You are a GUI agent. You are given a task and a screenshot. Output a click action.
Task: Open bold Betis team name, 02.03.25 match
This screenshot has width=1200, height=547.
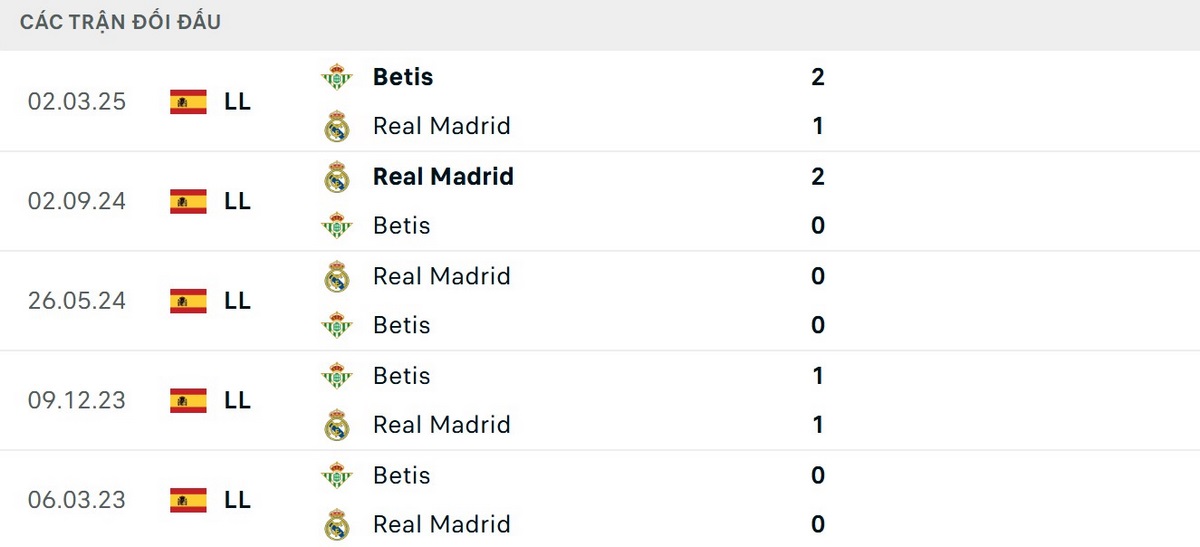coord(403,77)
